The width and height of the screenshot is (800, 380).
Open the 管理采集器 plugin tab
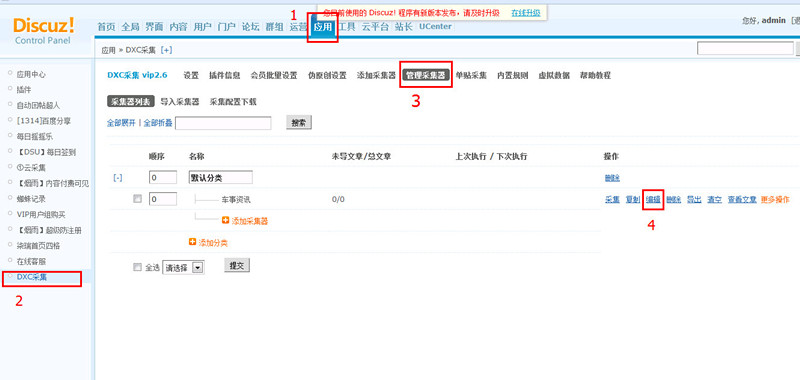pos(426,75)
